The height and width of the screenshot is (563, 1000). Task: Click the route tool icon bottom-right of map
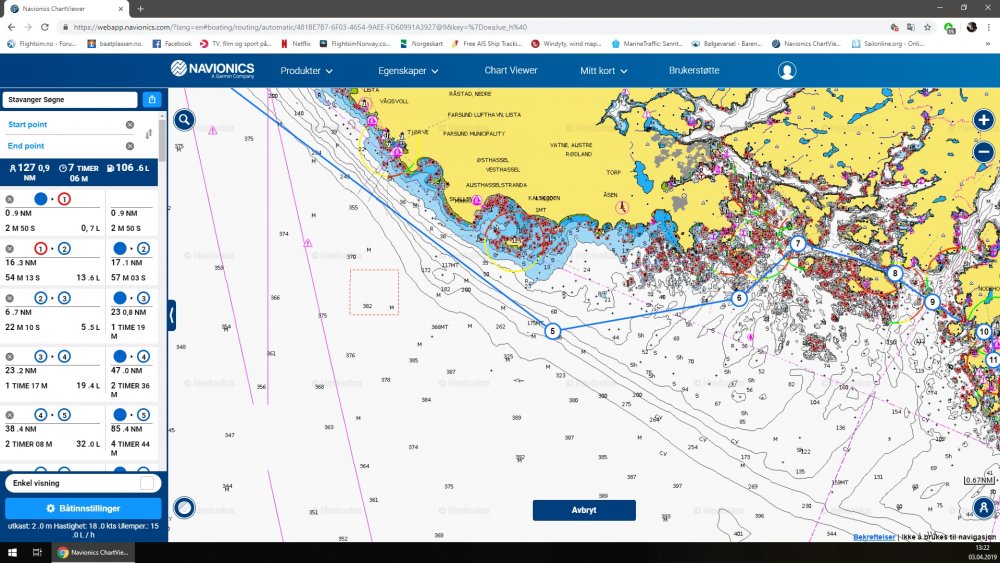click(x=983, y=508)
